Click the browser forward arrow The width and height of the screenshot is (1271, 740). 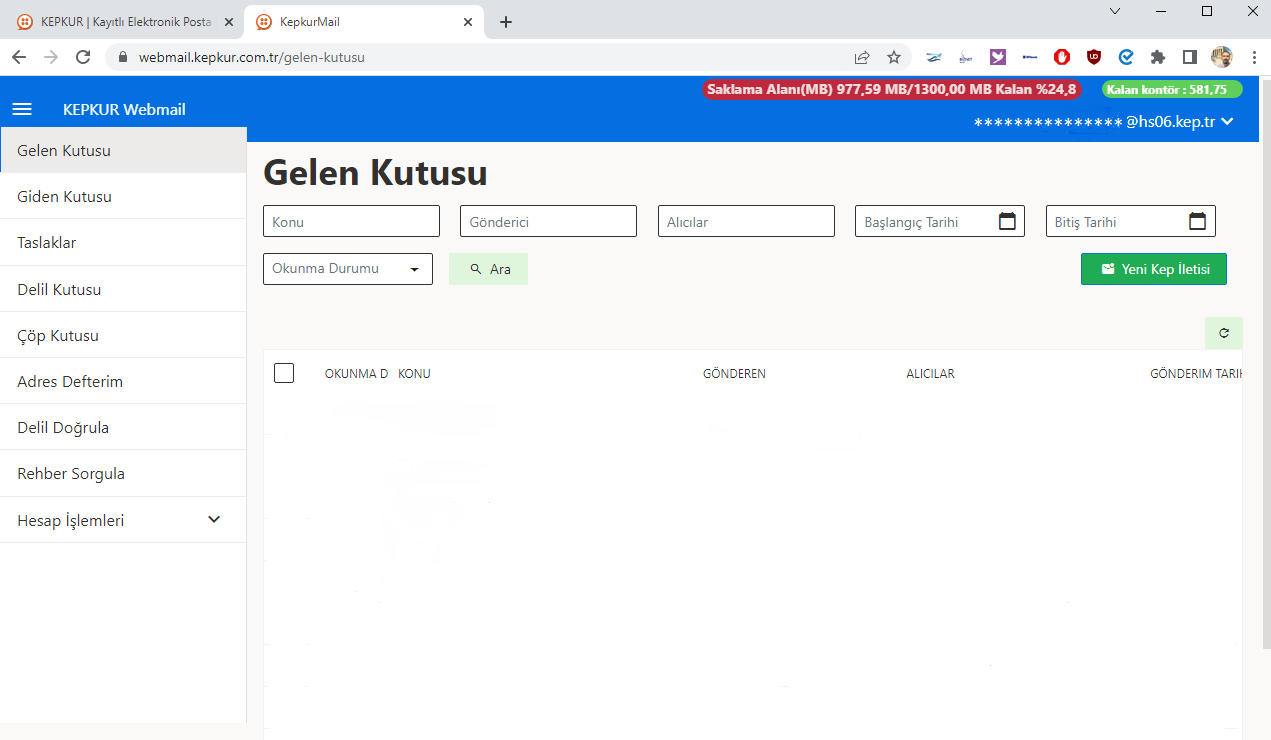coord(51,57)
